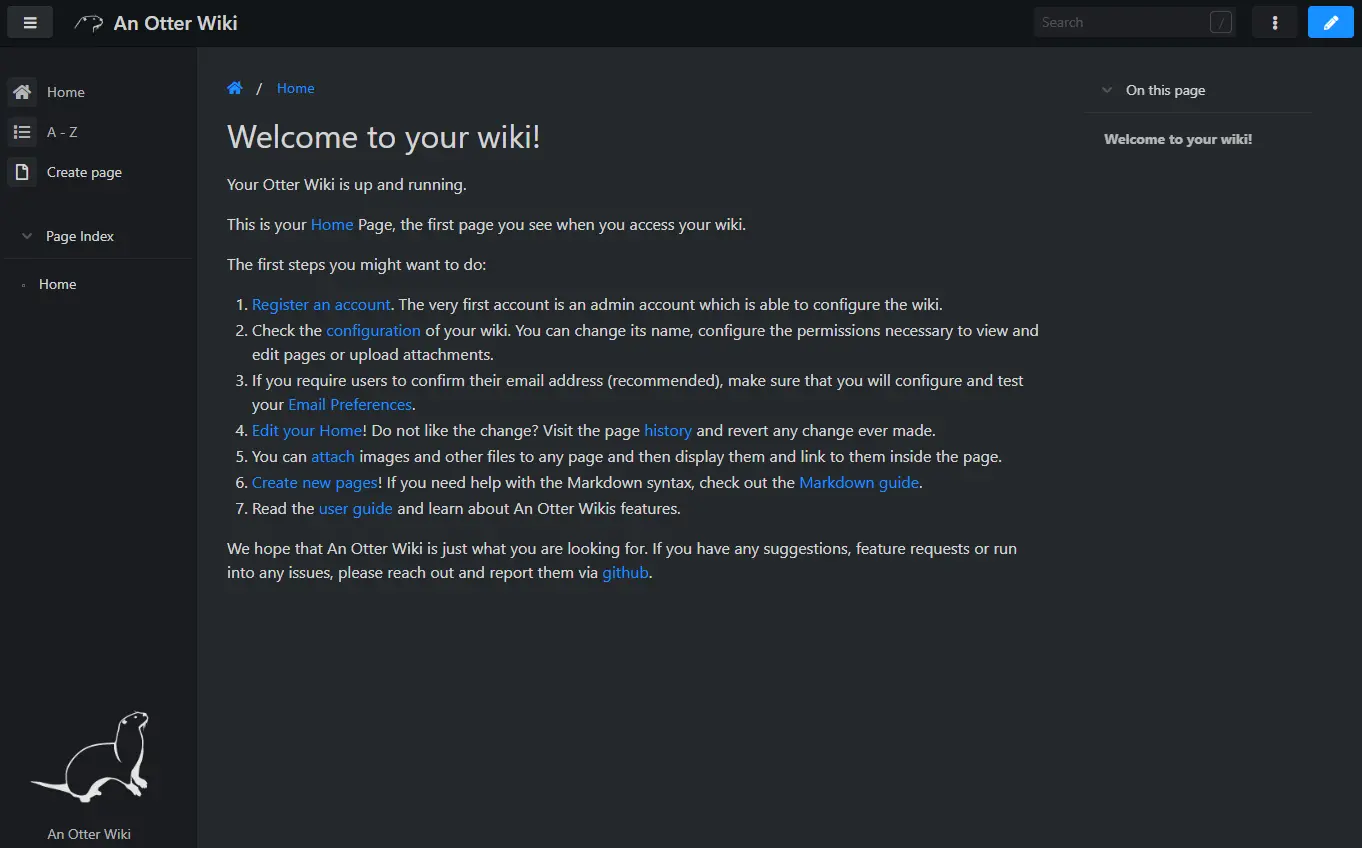Click the Create page icon
This screenshot has height=848, width=1362.
pos(22,171)
